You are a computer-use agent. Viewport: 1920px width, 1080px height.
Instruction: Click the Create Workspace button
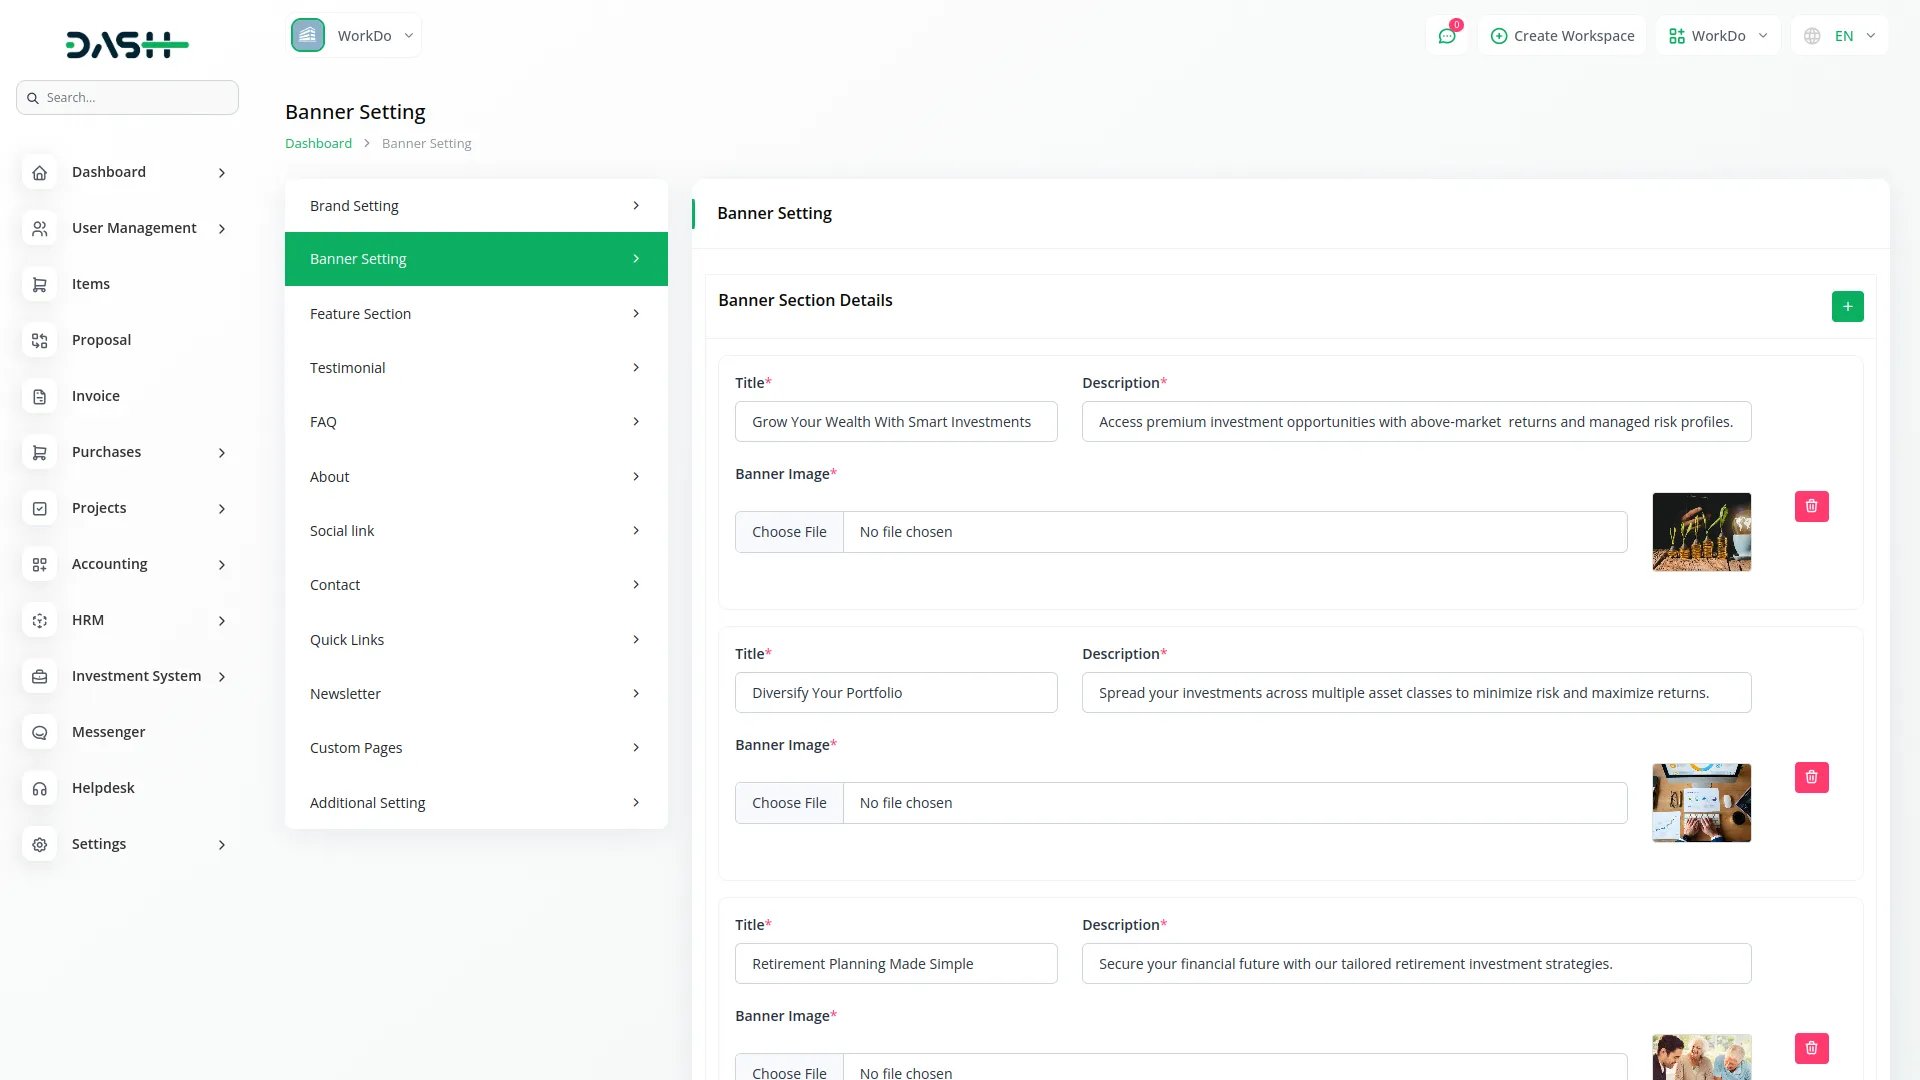(x=1562, y=36)
